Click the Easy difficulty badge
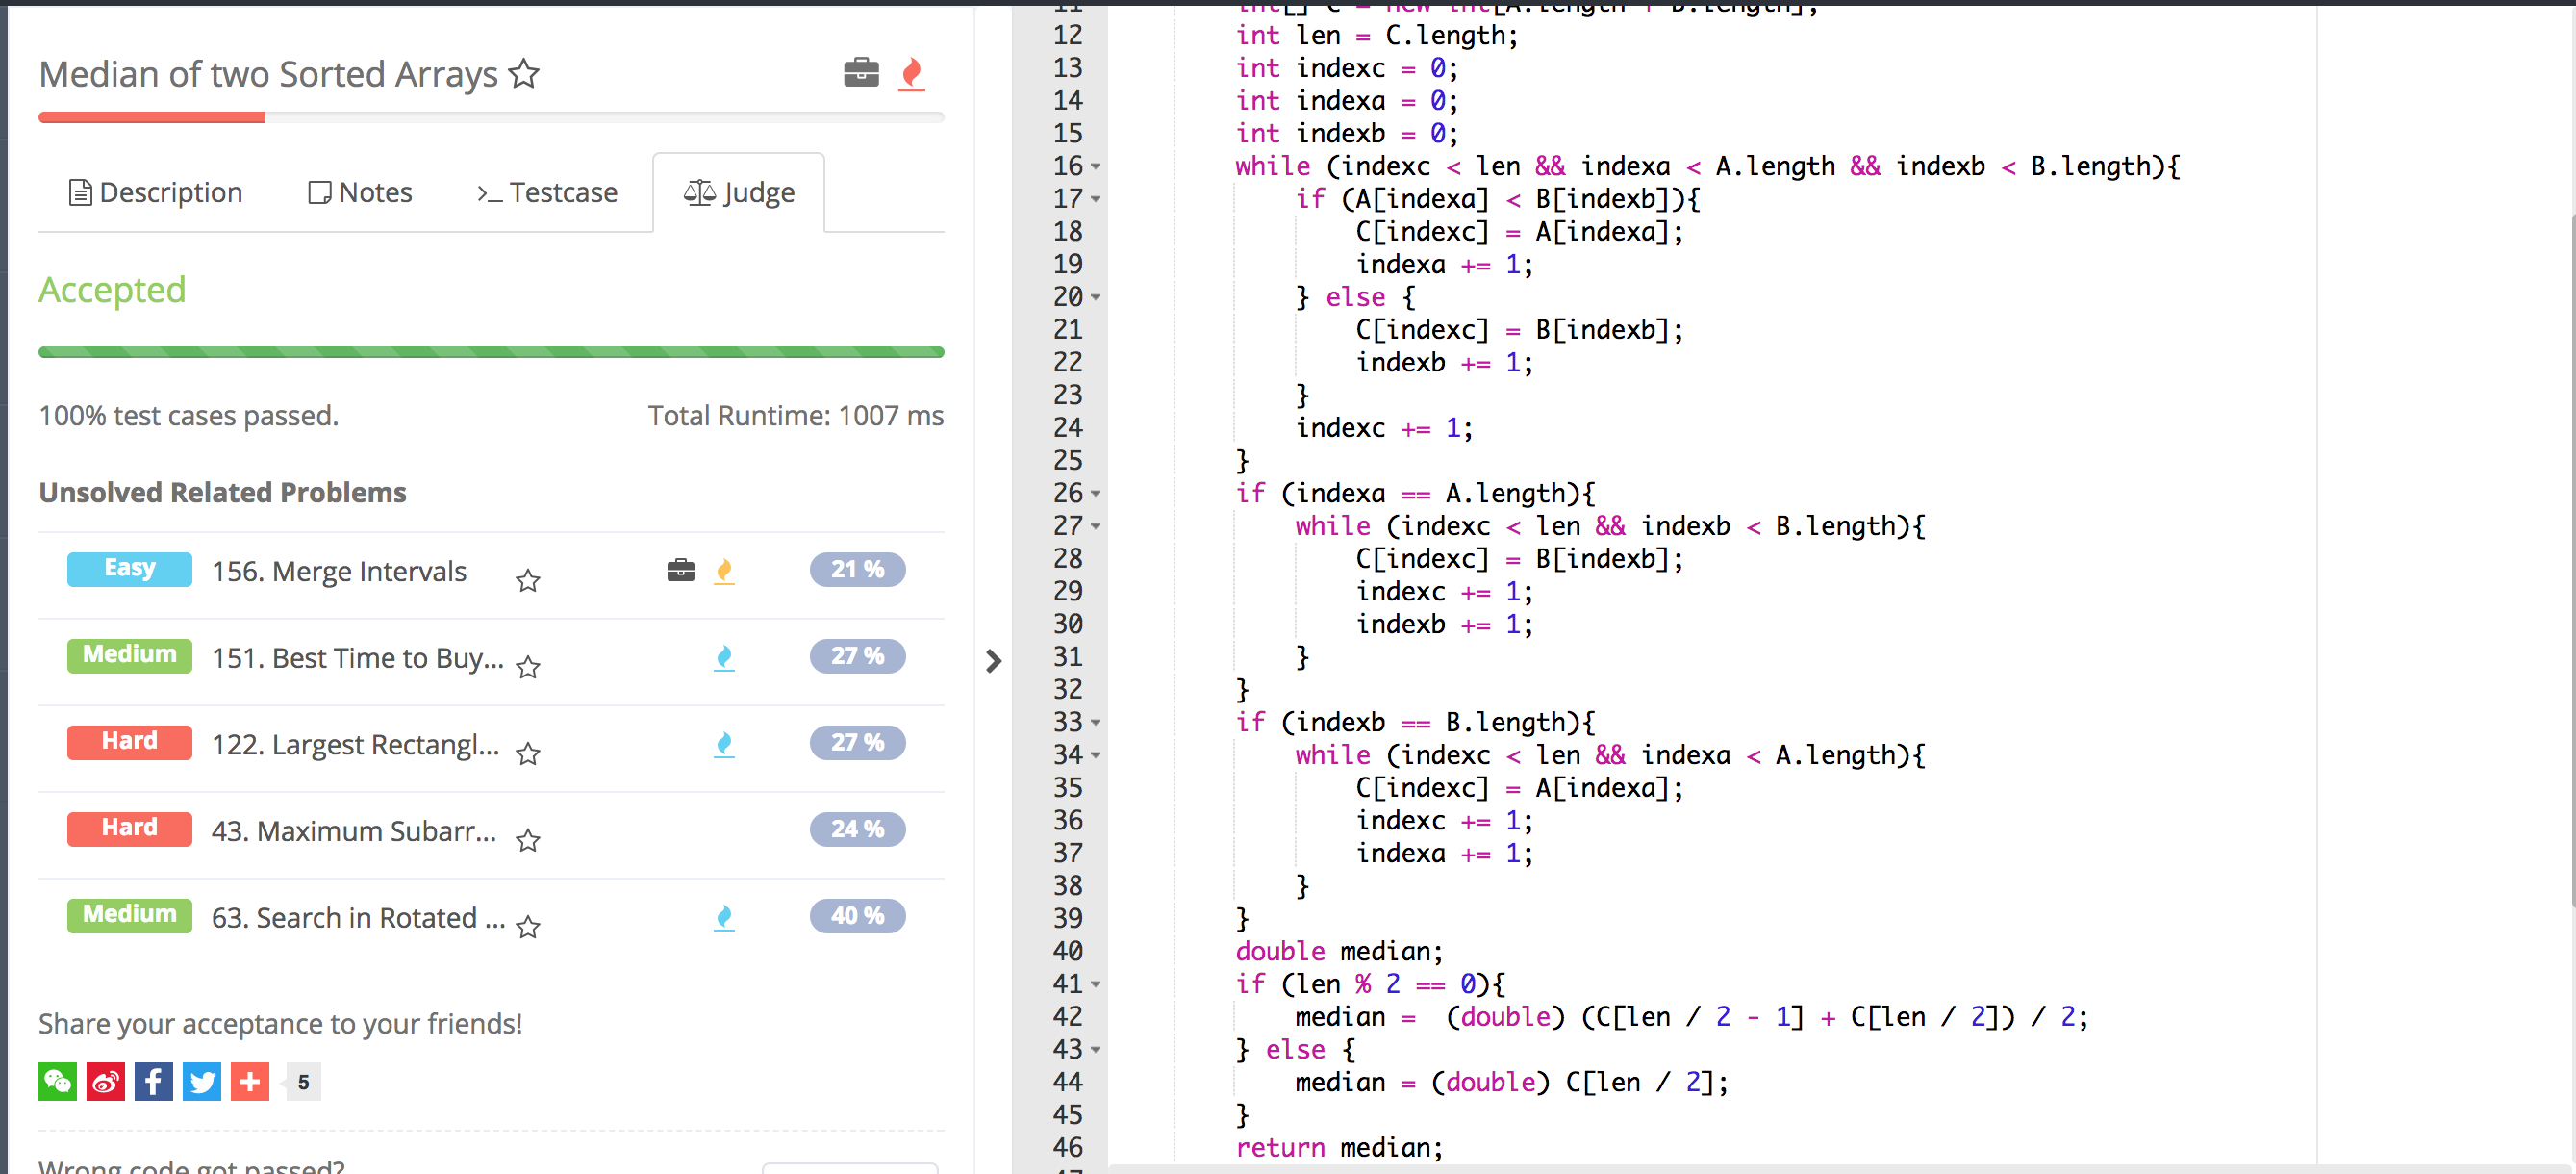 (129, 569)
